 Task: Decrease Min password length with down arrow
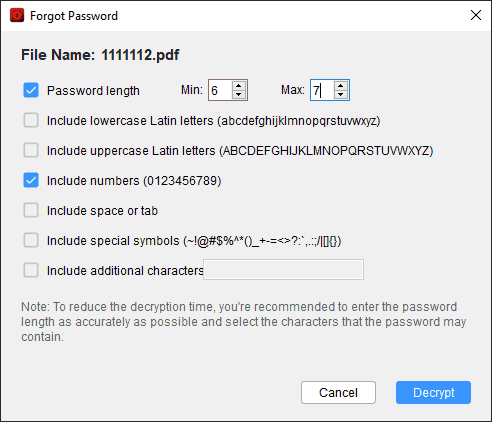(239, 94)
